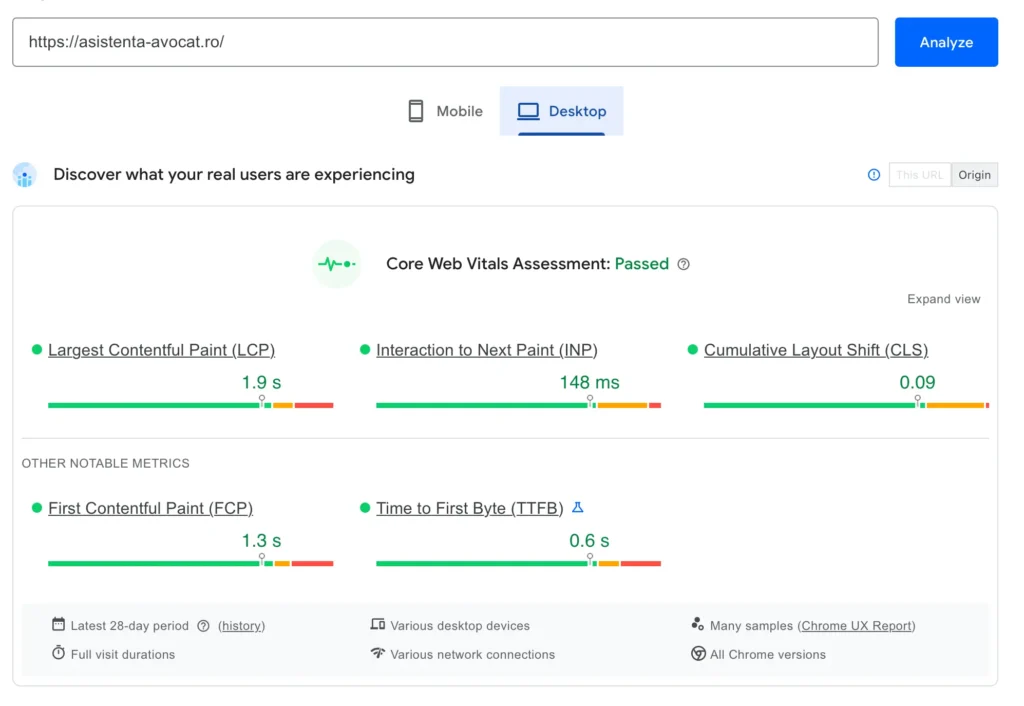Switch to the Mobile tab

tap(445, 111)
